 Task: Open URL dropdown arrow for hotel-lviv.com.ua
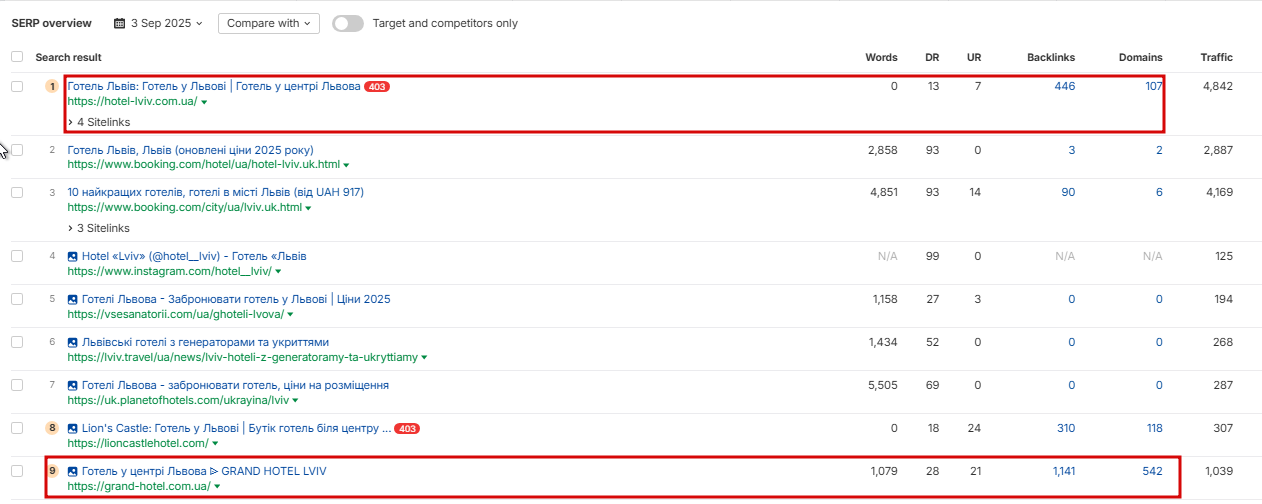[x=204, y=103]
